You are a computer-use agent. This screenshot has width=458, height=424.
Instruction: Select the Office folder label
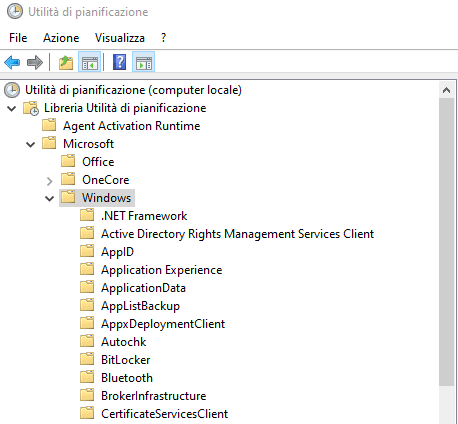(98, 162)
